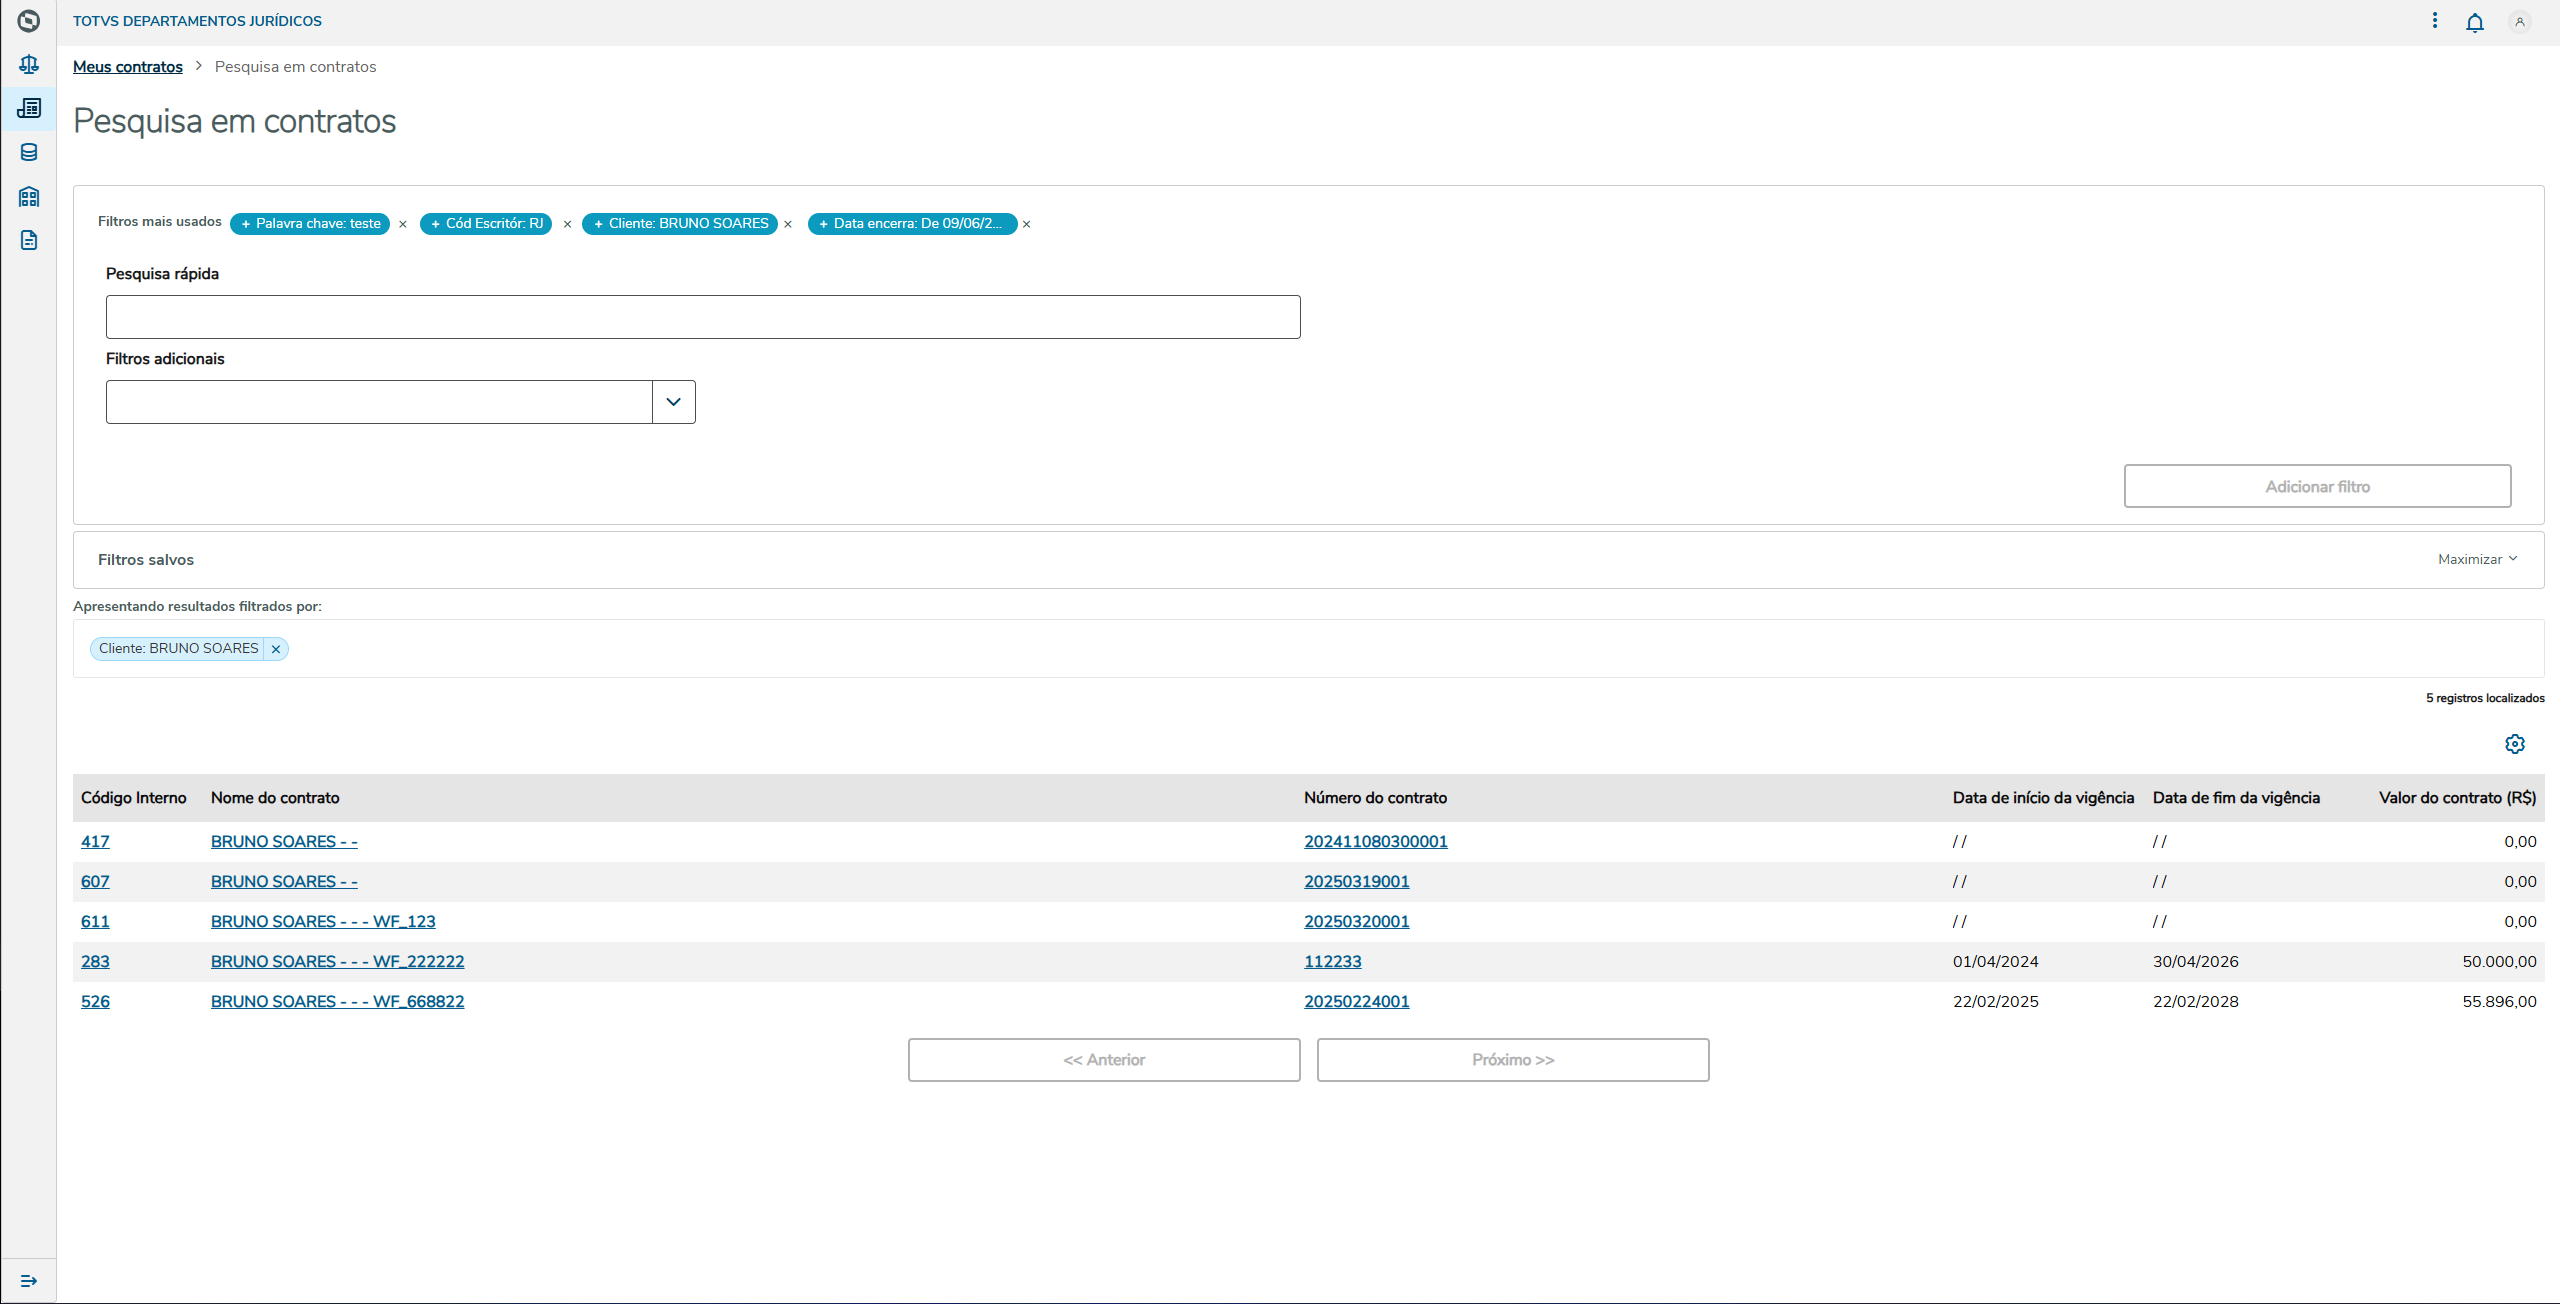The image size is (2560, 1304).
Task: Click the document sidebar icon
Action: [29, 240]
